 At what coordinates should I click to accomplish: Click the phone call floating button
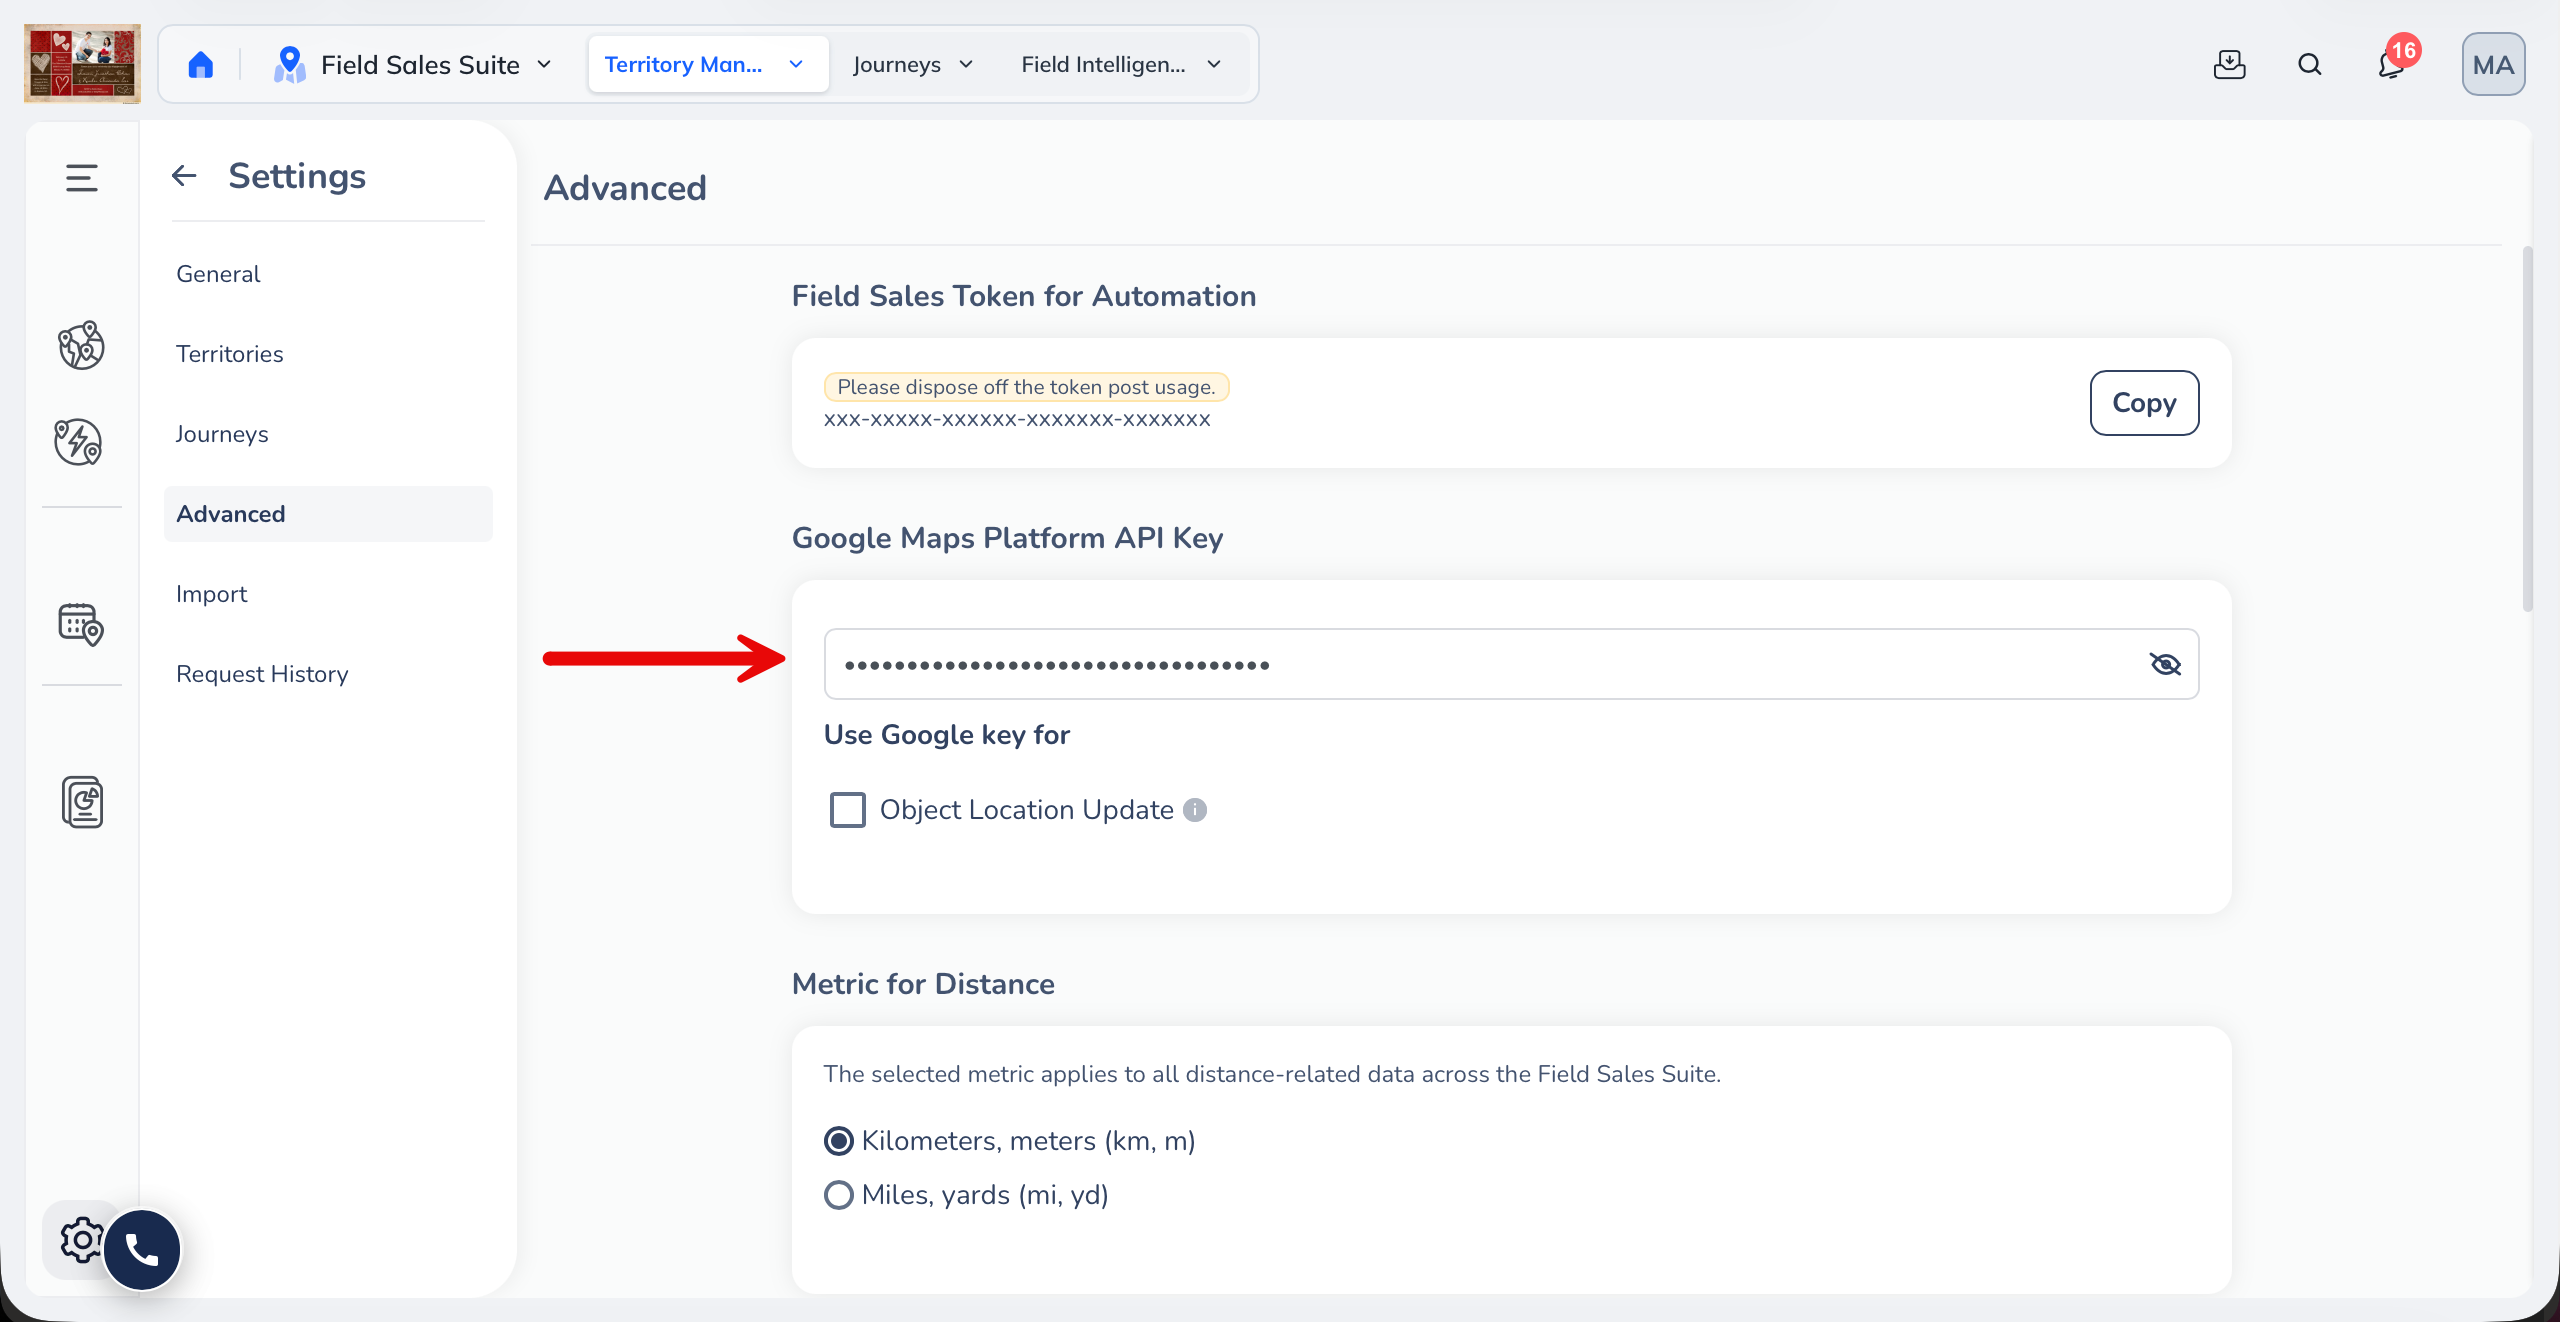(142, 1249)
